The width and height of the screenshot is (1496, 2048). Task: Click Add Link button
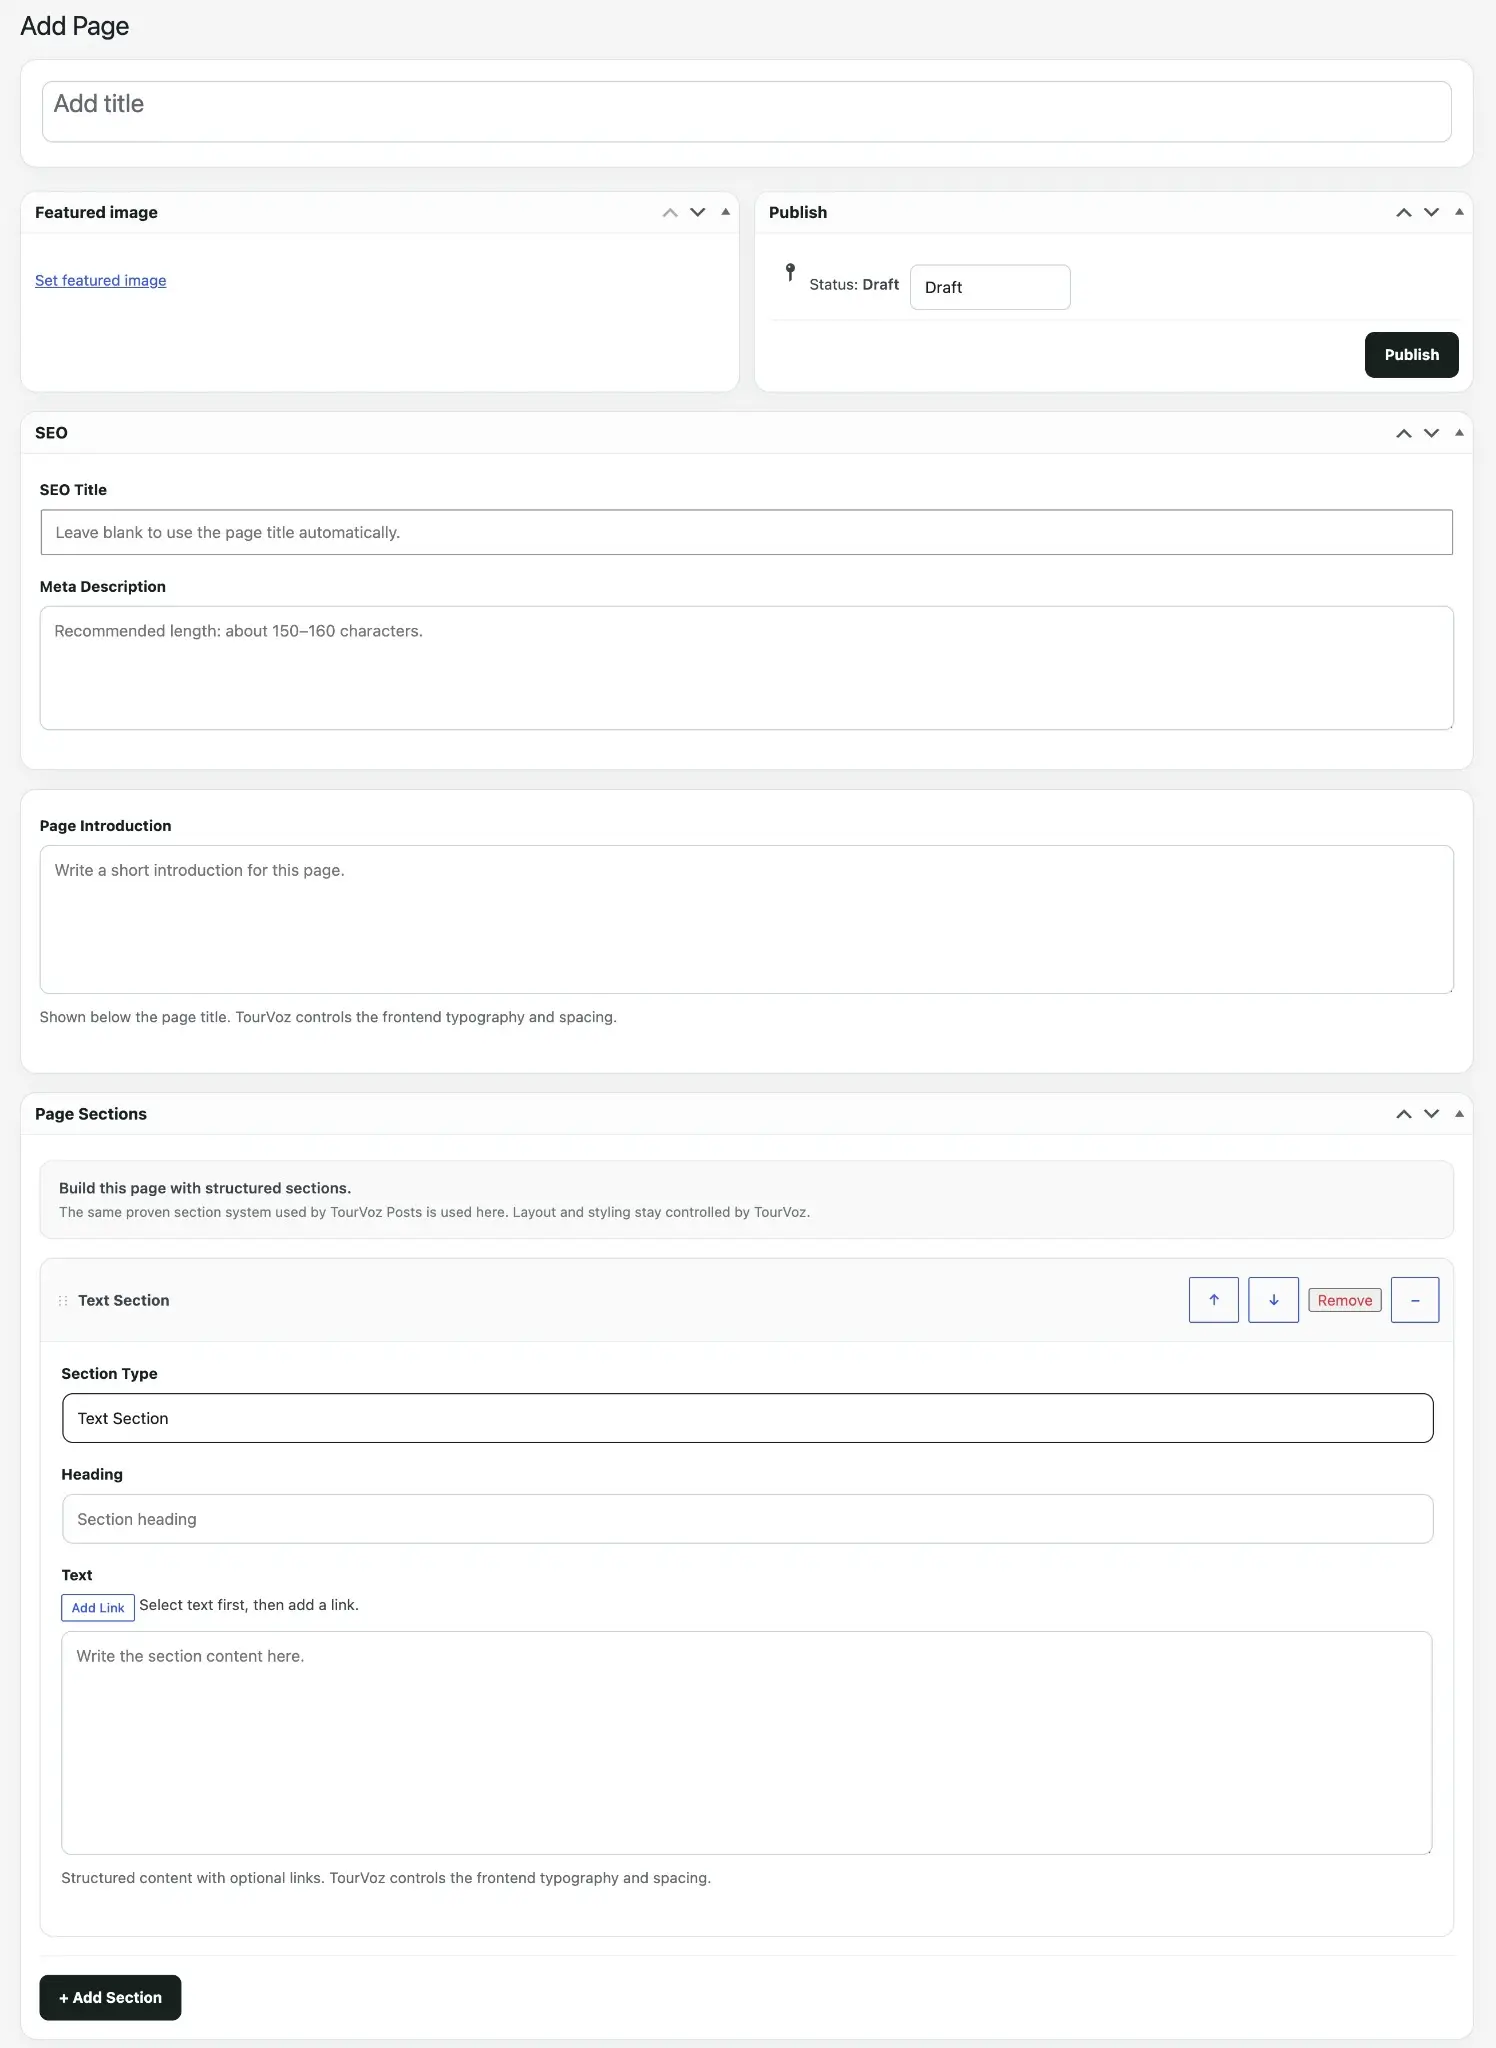(x=98, y=1608)
